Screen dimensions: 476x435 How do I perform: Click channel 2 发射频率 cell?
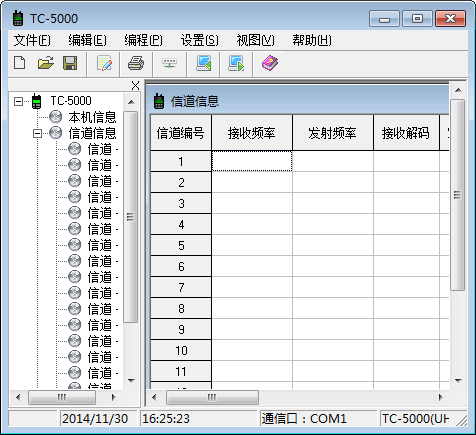pyautogui.click(x=333, y=182)
